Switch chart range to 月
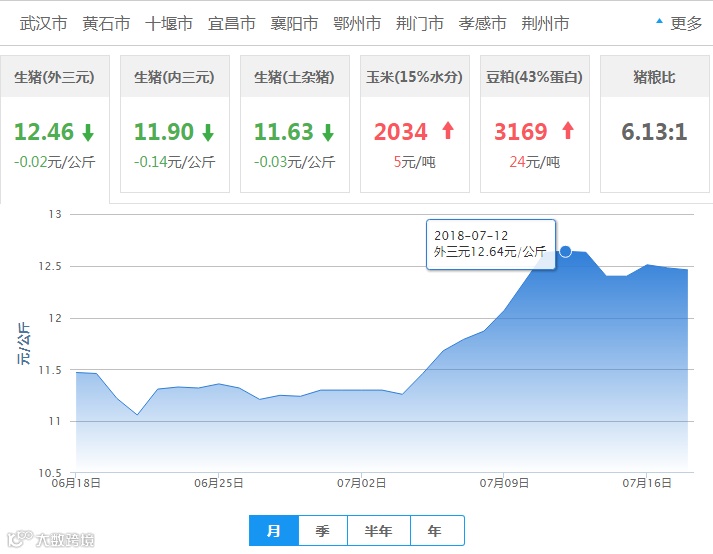Screen dimensions: 713x554 [x=274, y=530]
